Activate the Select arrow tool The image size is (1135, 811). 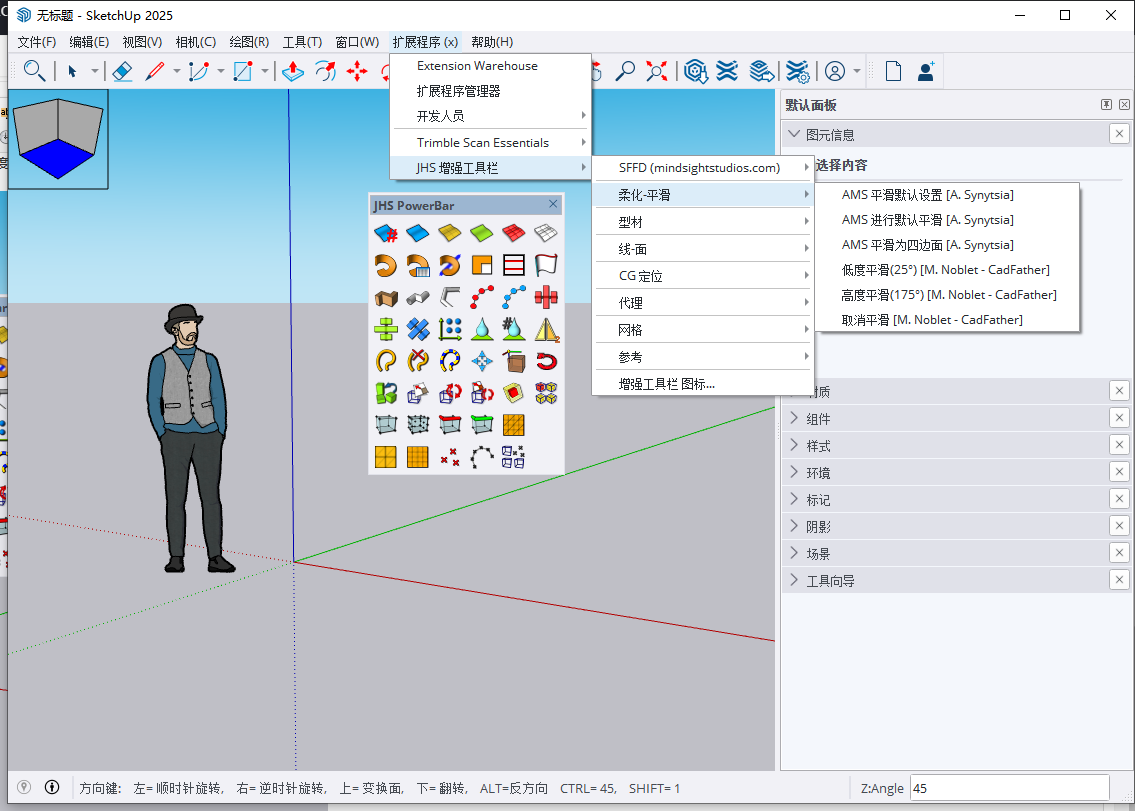click(x=72, y=70)
